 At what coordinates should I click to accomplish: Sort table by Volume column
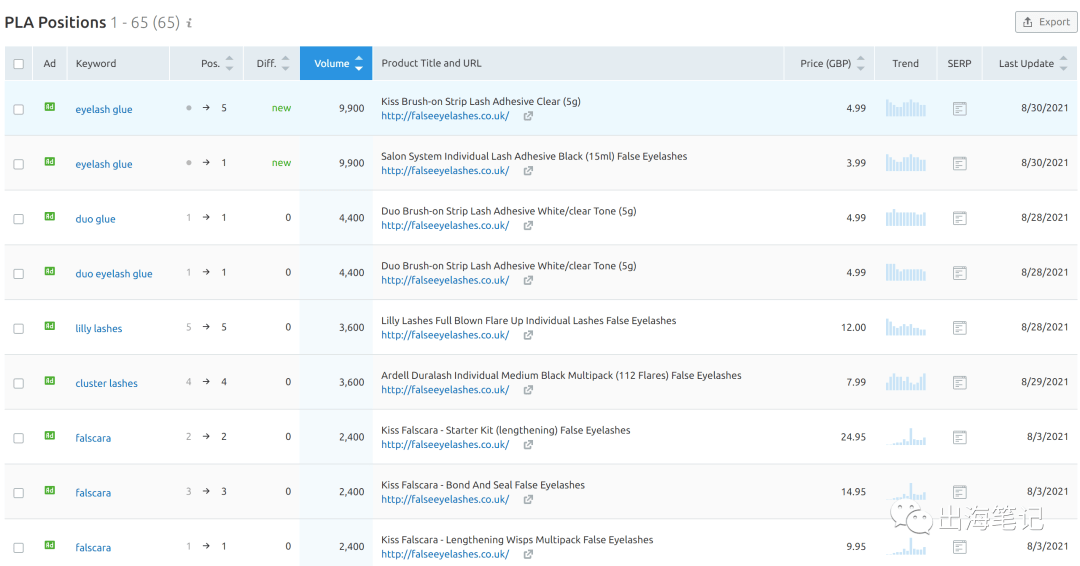[336, 63]
